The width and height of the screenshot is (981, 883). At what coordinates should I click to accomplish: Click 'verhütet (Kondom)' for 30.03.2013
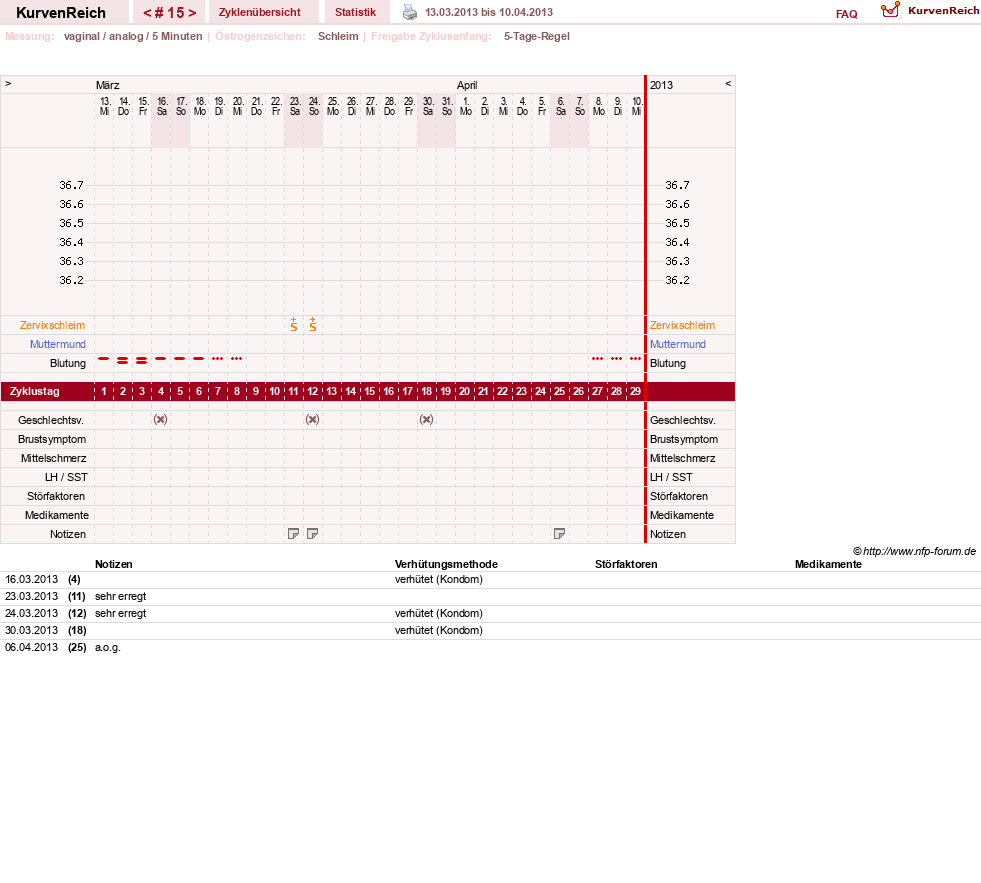pyautogui.click(x=439, y=630)
